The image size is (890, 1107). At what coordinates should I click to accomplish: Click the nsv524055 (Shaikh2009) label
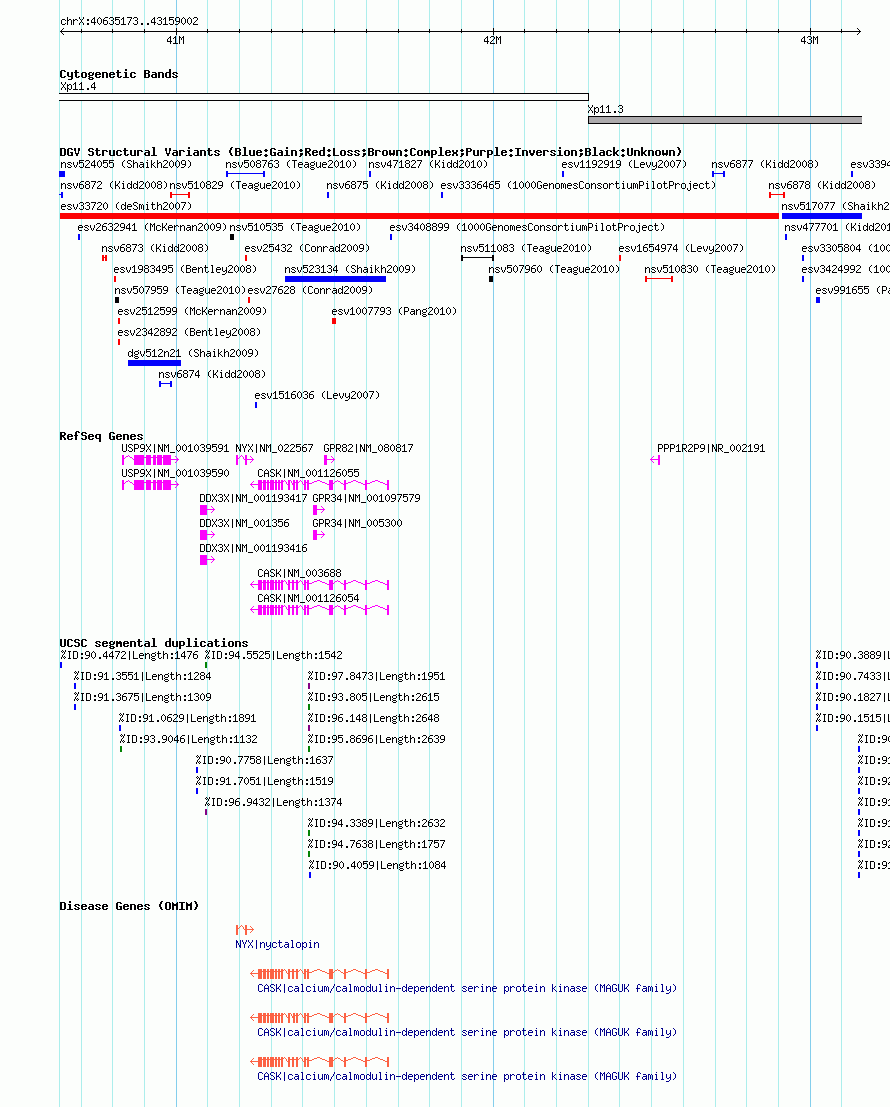pyautogui.click(x=126, y=164)
